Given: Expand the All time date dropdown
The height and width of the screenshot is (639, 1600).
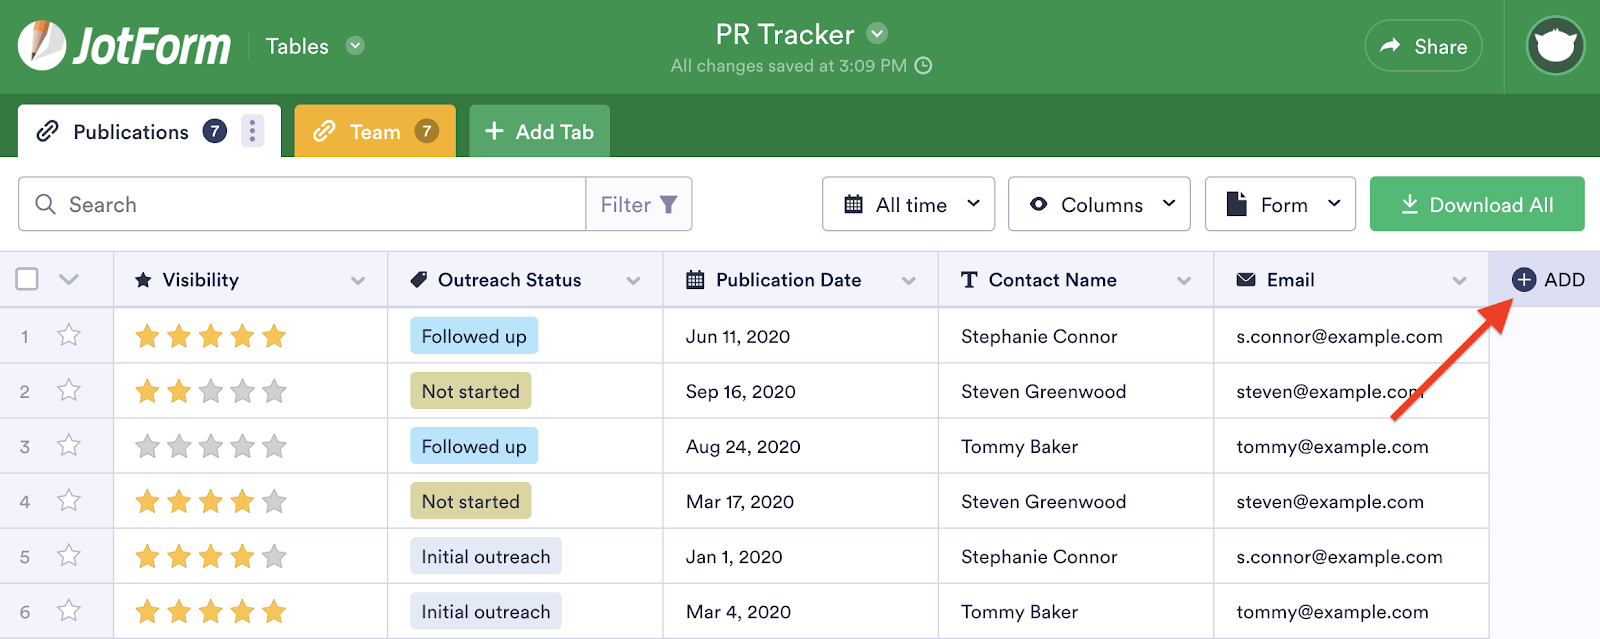Looking at the screenshot, I should pos(908,205).
